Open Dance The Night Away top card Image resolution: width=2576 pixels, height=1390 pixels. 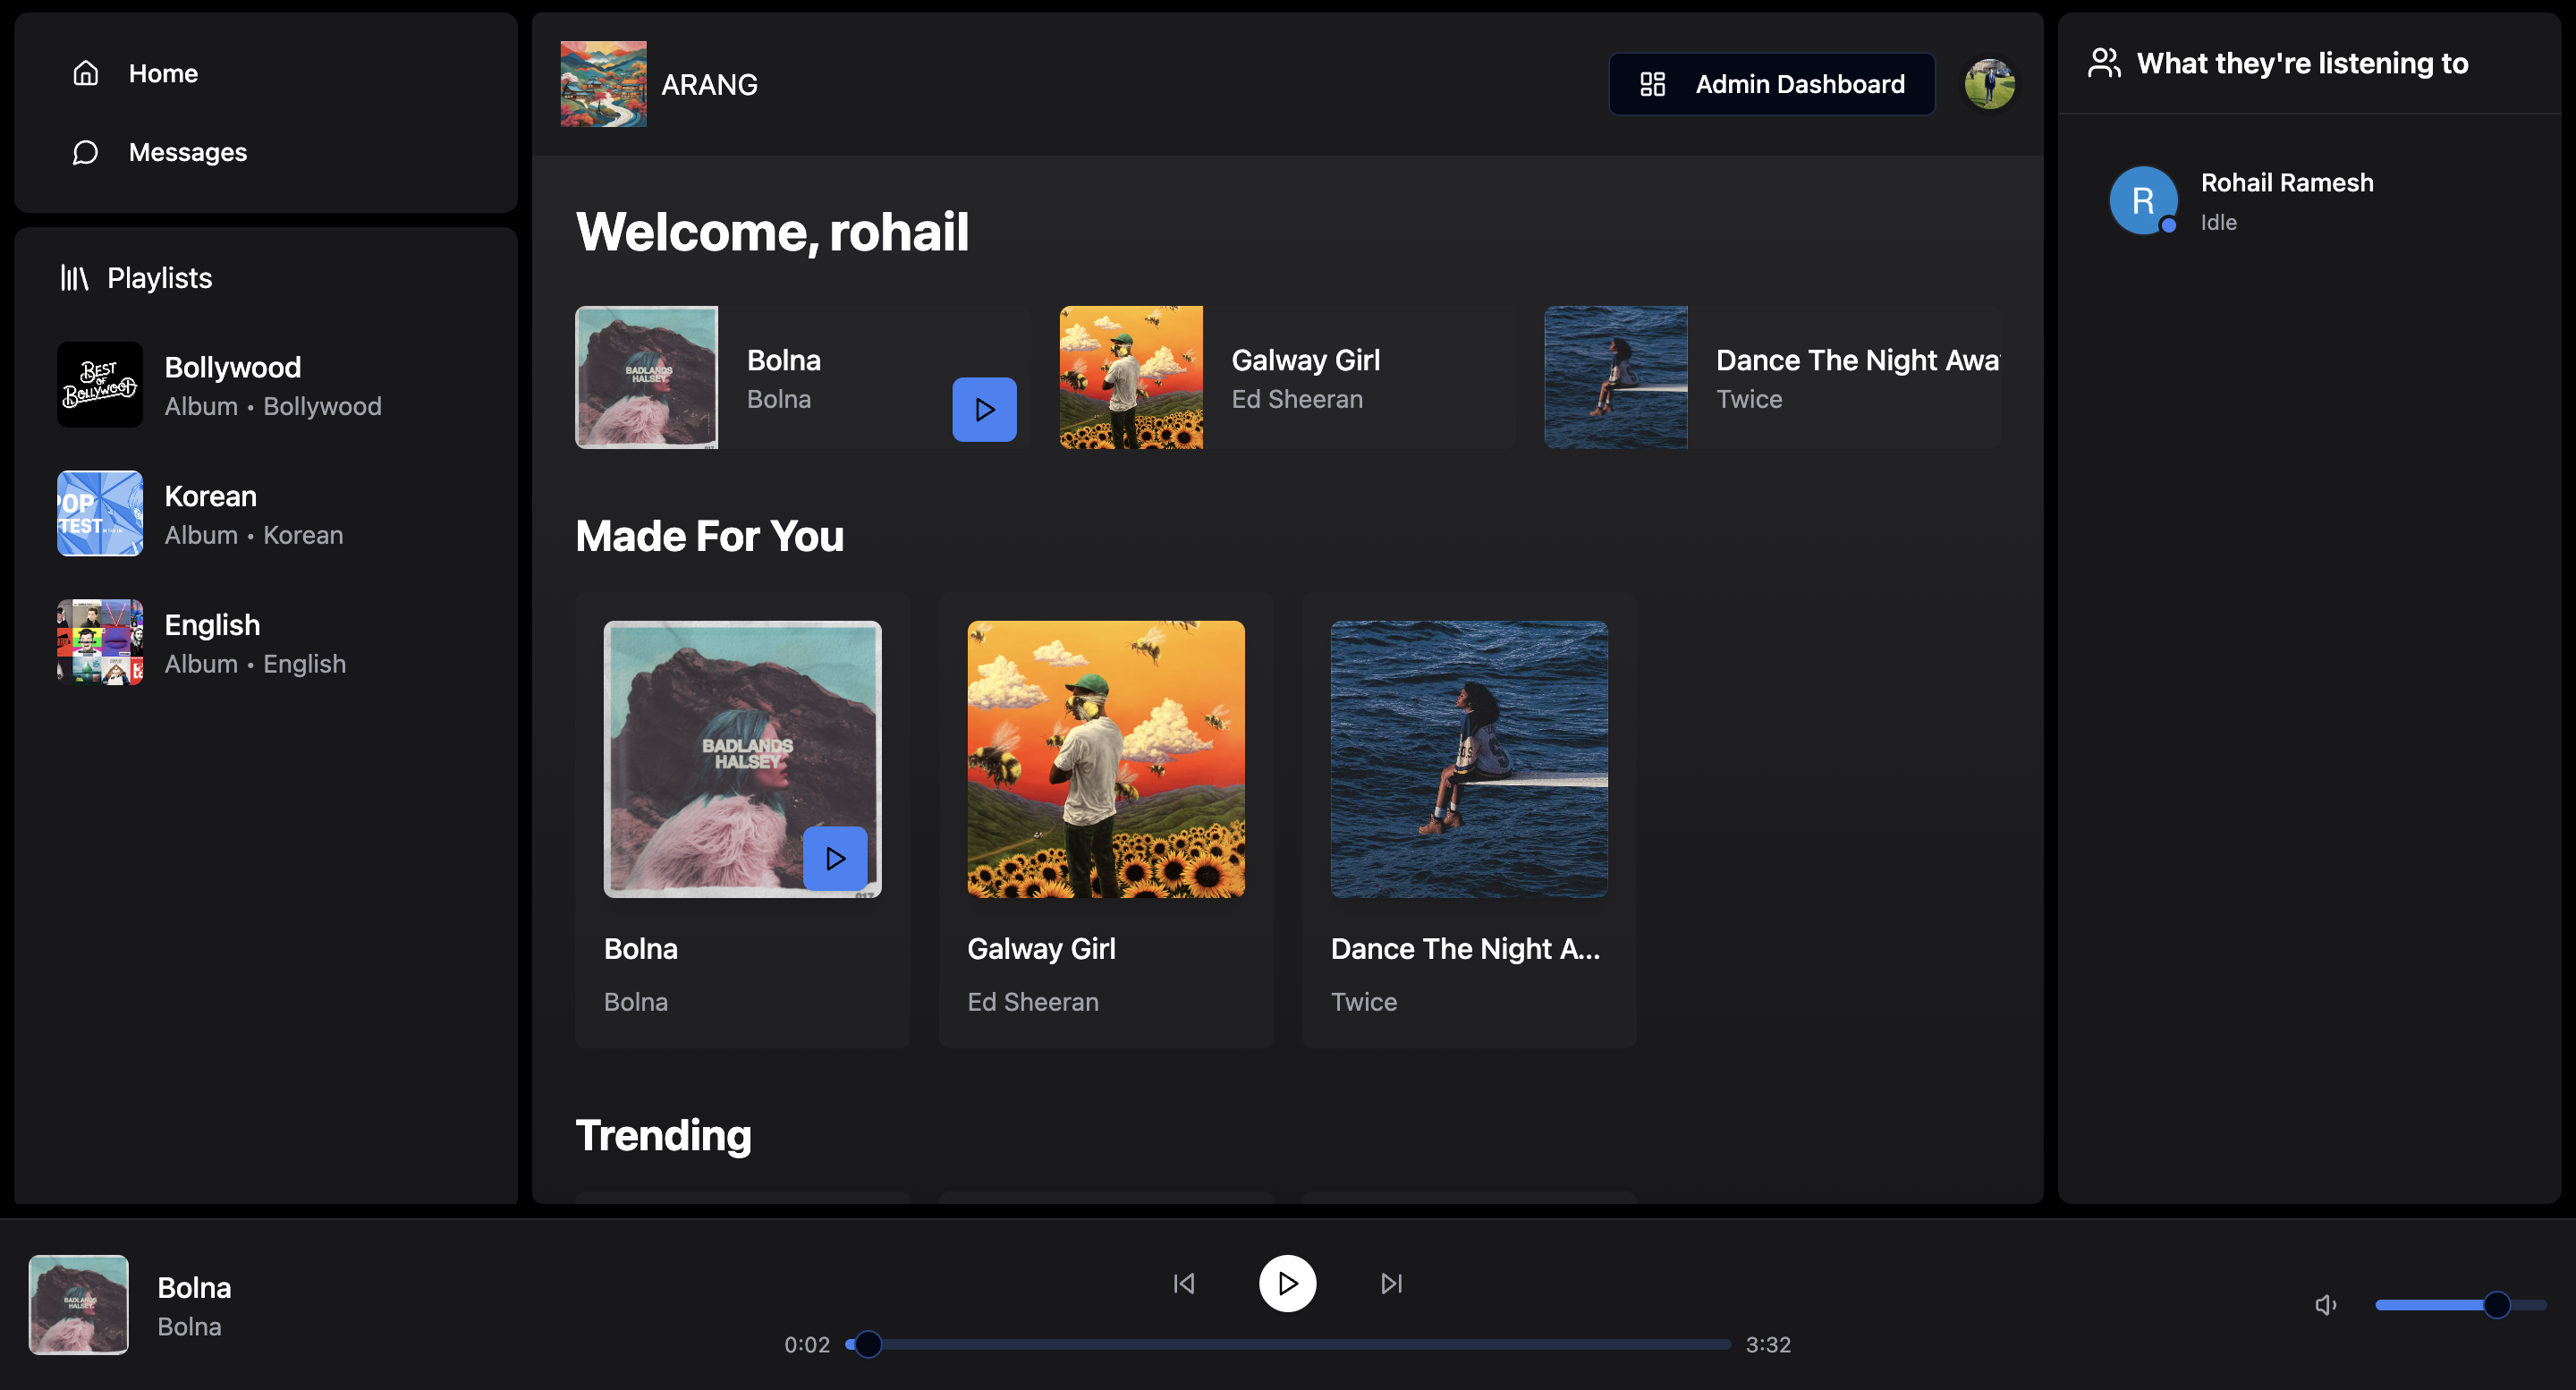click(1772, 377)
